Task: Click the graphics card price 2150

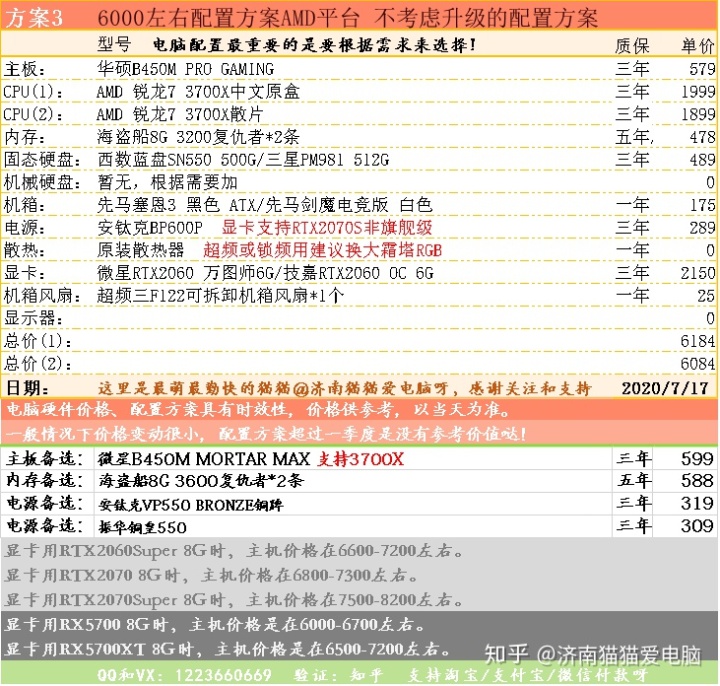Action: [x=698, y=273]
